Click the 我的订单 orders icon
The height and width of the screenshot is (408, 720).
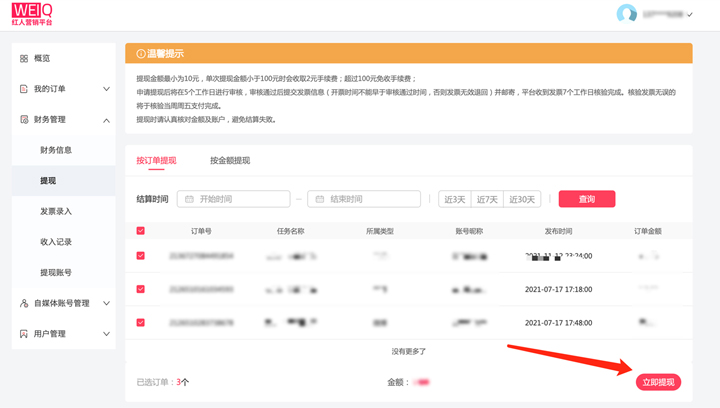[24, 89]
